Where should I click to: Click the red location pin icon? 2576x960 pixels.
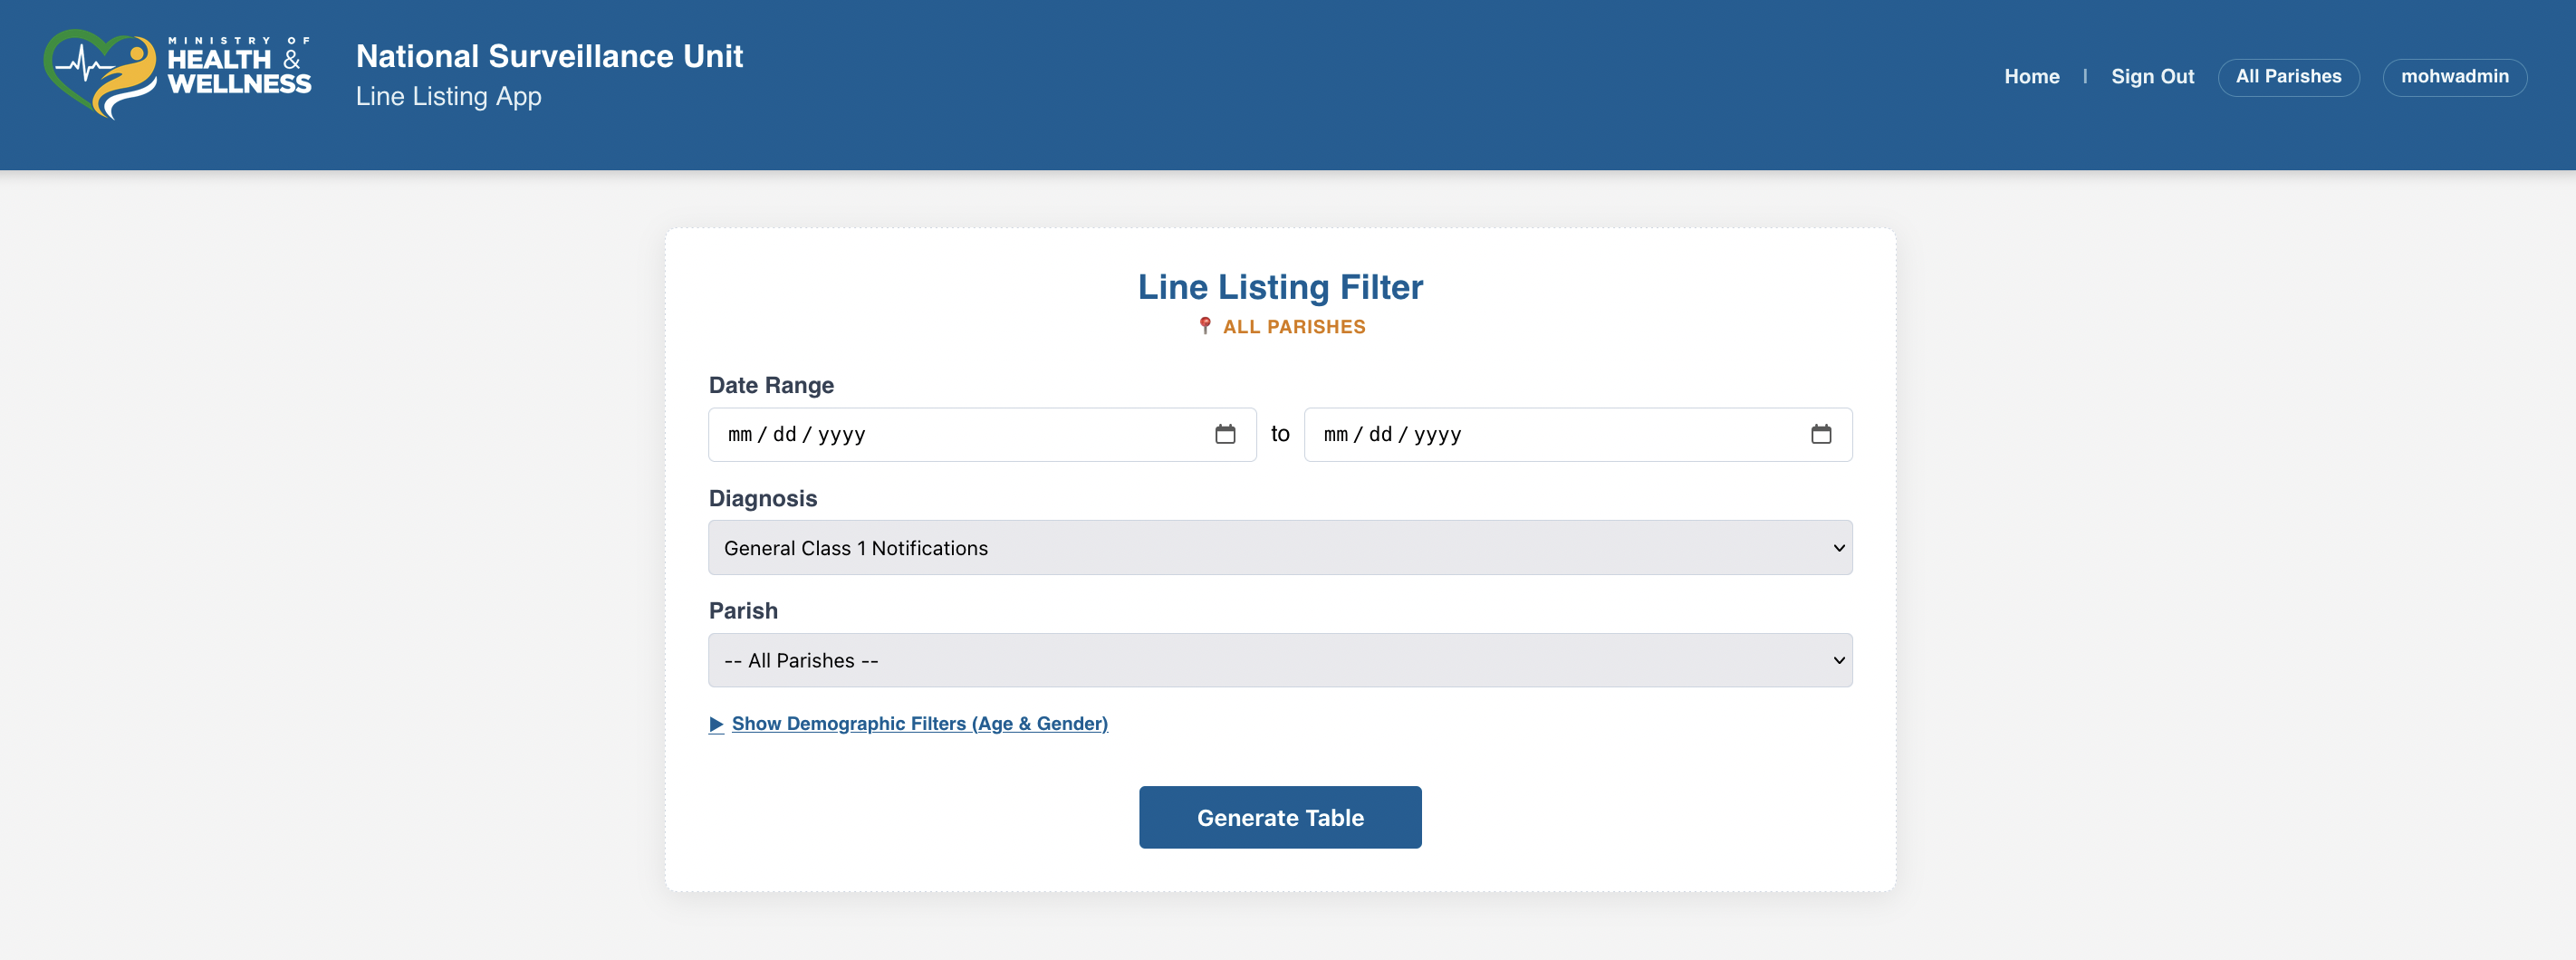[1205, 326]
